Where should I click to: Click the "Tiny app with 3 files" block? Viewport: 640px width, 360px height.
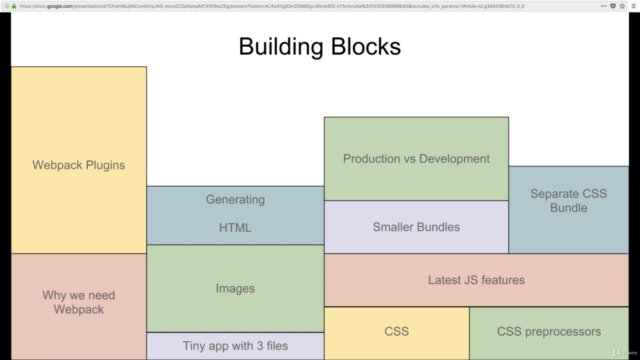(x=236, y=346)
